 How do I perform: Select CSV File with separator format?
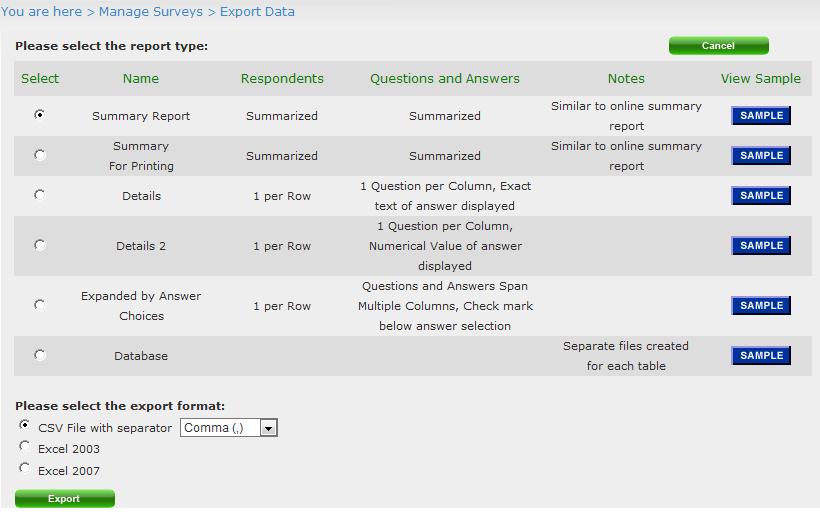pos(24,425)
